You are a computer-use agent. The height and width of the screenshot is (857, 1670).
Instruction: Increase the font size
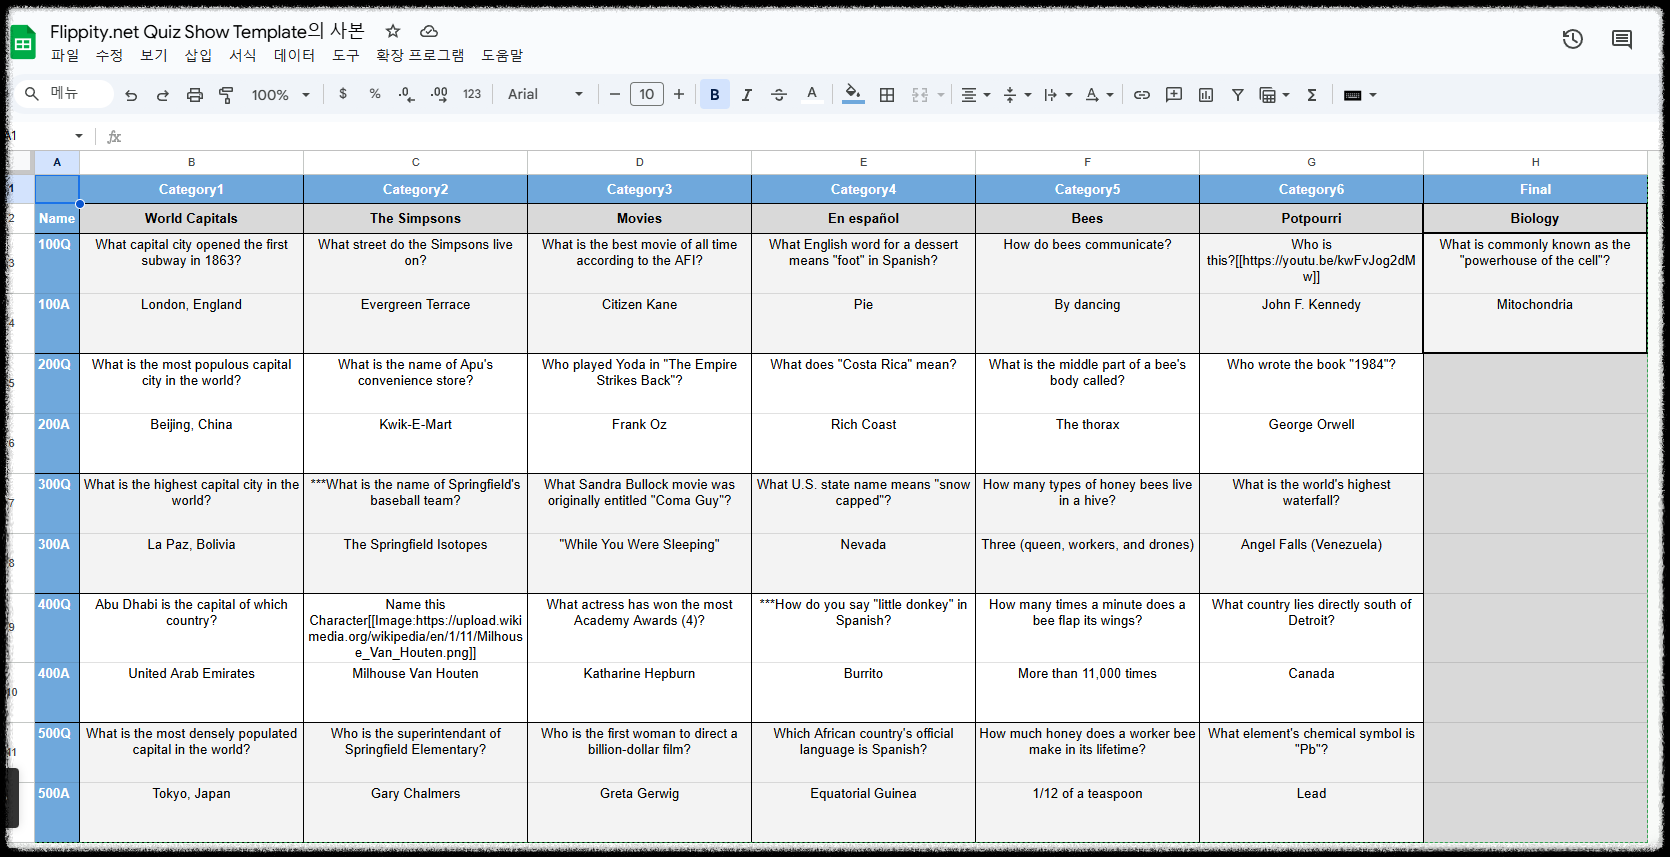[x=679, y=94]
